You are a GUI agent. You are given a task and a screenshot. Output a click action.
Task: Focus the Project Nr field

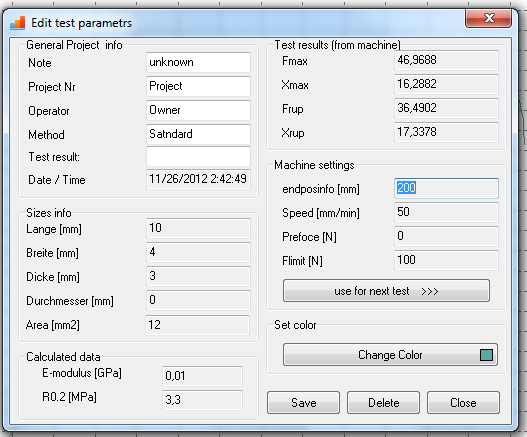click(198, 86)
